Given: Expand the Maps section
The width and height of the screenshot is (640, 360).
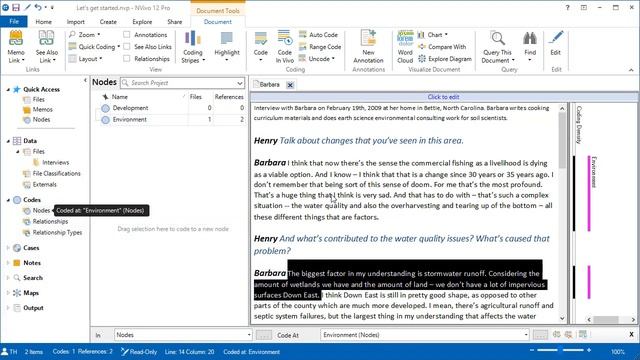Looking at the screenshot, I should click(x=8, y=293).
